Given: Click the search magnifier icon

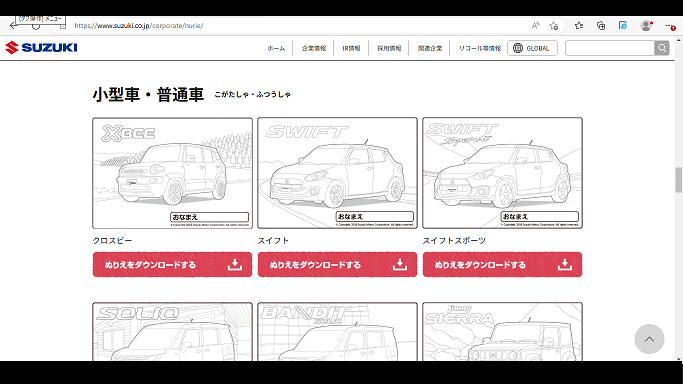Looking at the screenshot, I should click(x=662, y=48).
